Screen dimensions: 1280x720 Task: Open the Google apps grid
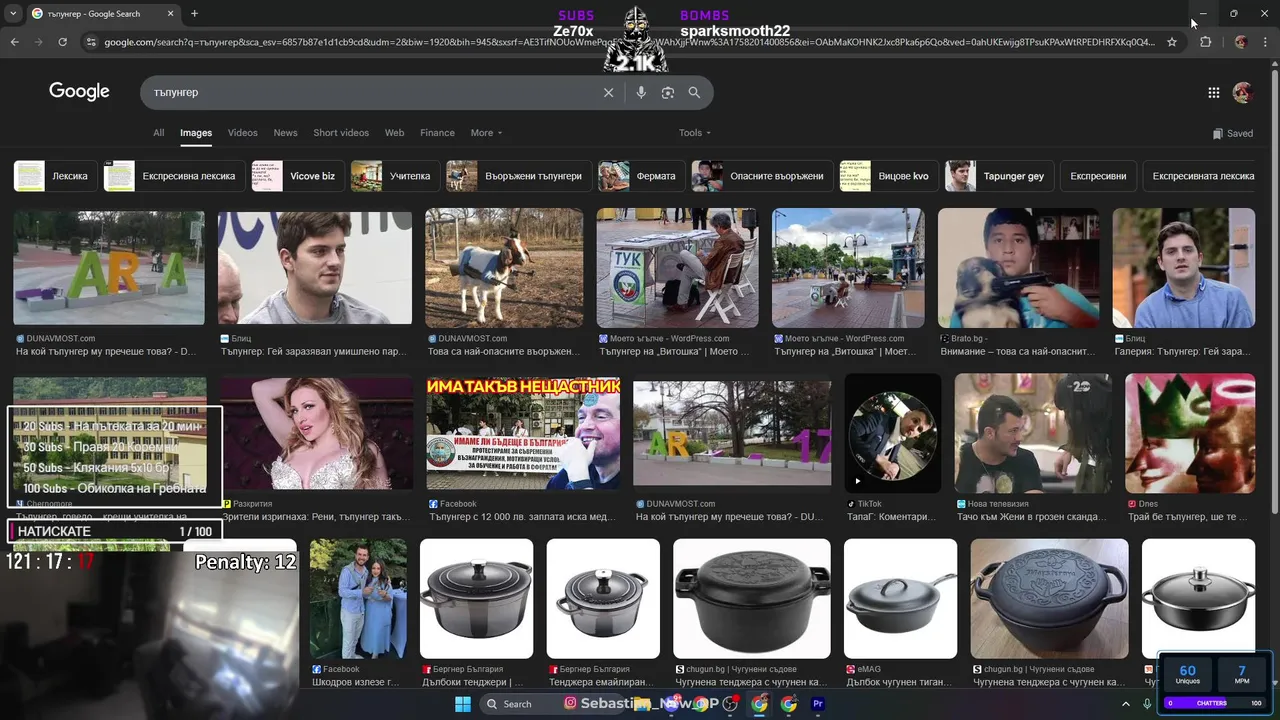[x=1213, y=92]
